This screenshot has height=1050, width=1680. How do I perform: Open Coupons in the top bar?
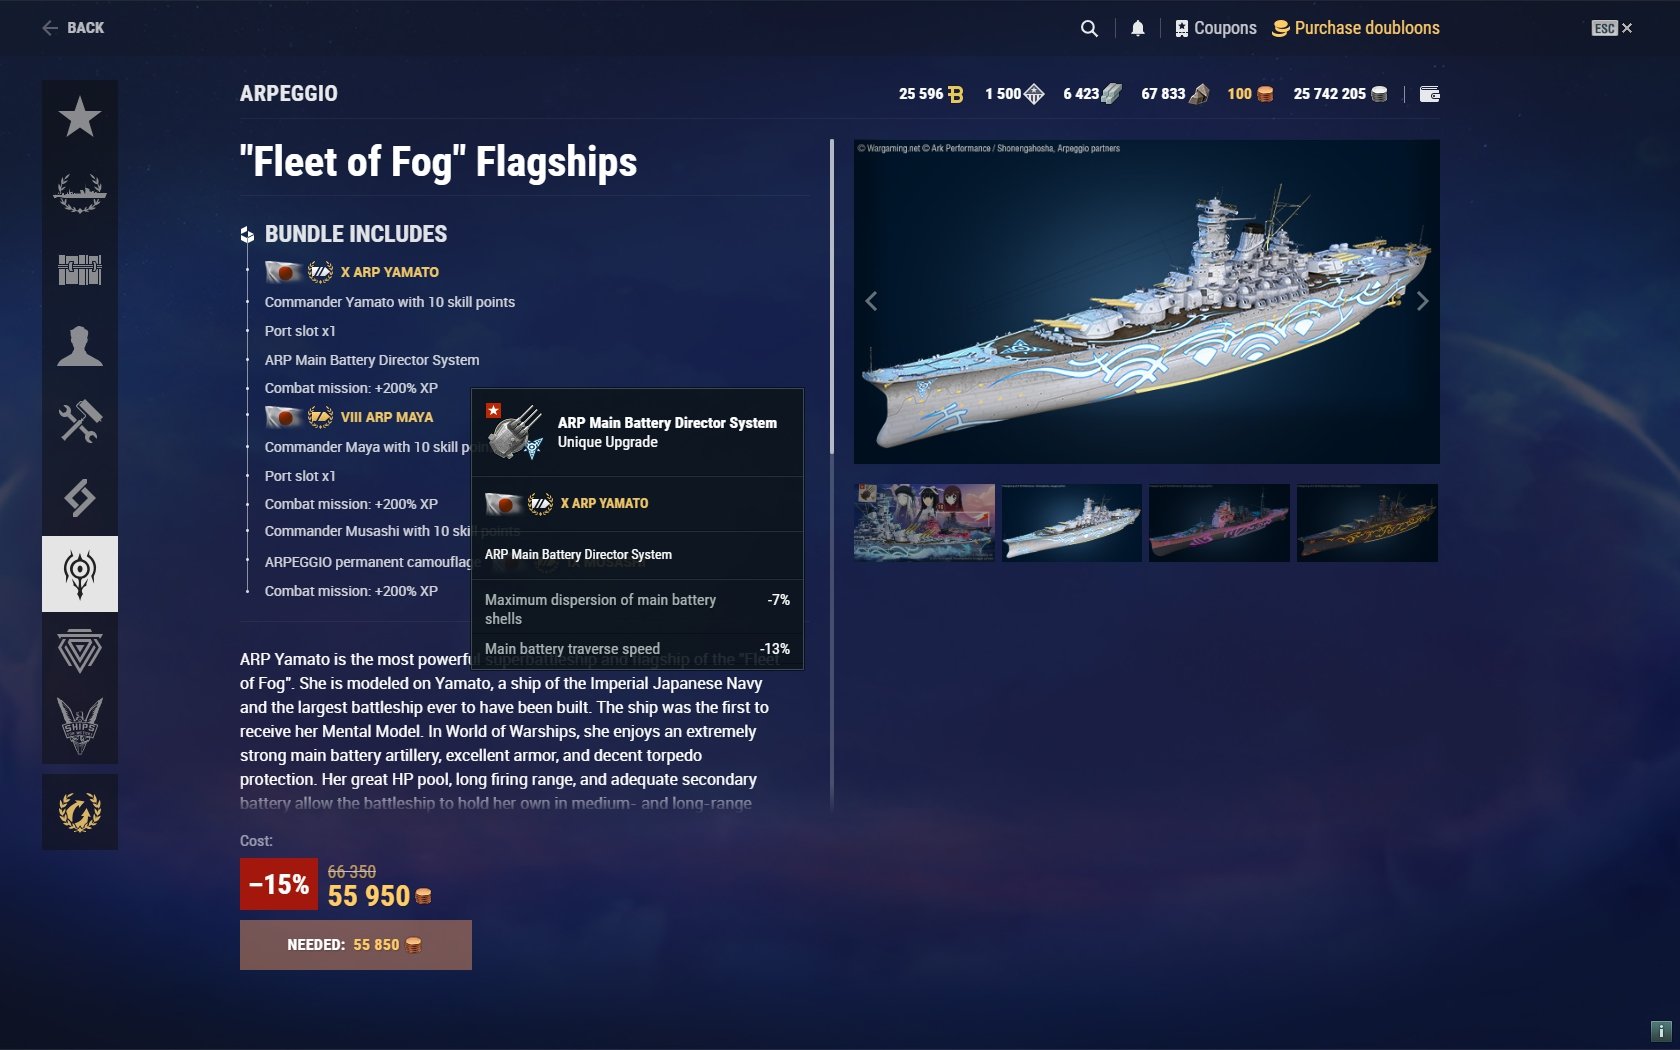click(x=1215, y=28)
